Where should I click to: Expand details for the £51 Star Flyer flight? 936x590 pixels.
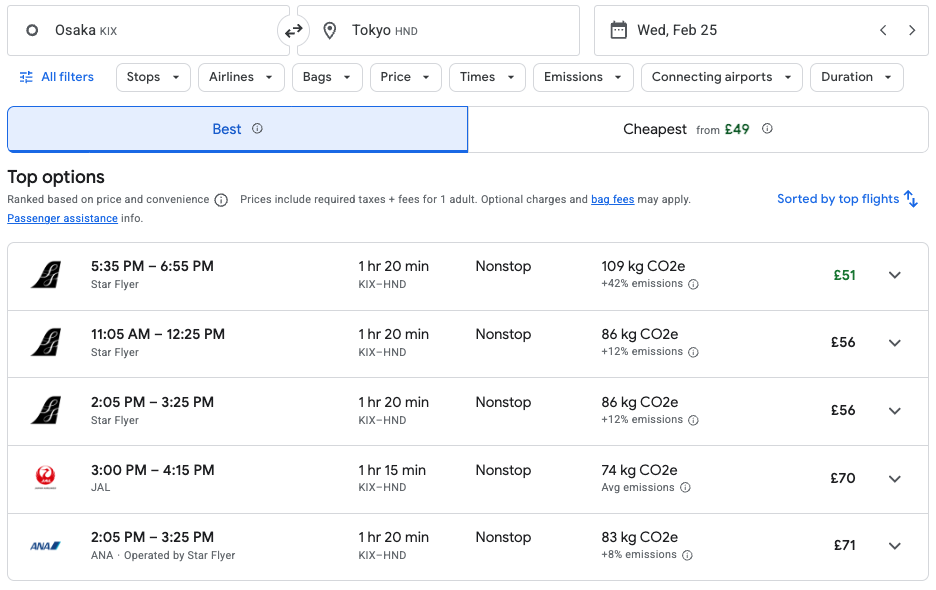tap(894, 274)
